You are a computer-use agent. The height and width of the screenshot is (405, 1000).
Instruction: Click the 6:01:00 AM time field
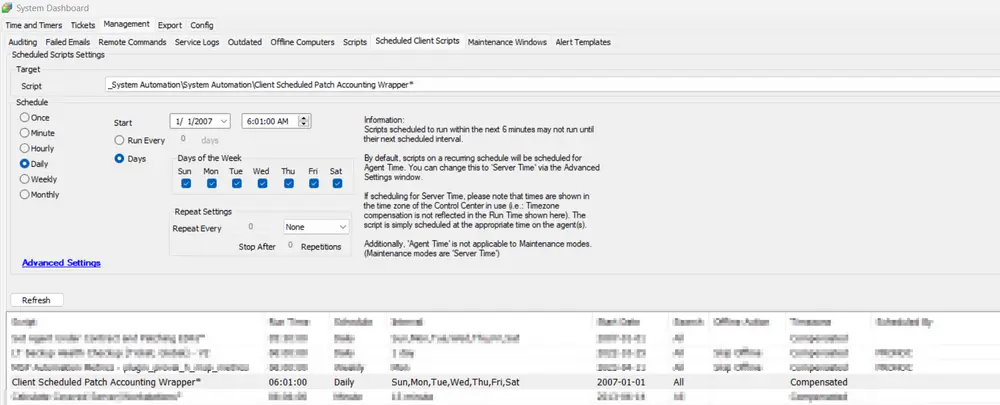tap(270, 121)
